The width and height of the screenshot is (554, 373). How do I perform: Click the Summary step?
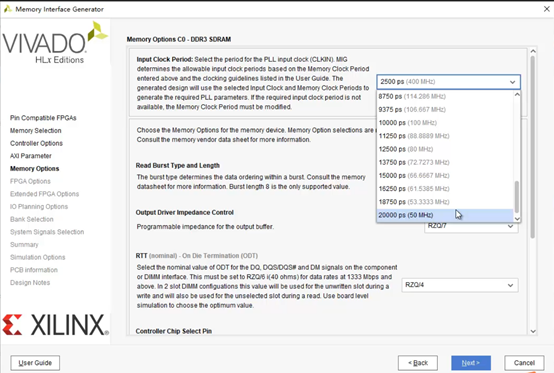(24, 245)
